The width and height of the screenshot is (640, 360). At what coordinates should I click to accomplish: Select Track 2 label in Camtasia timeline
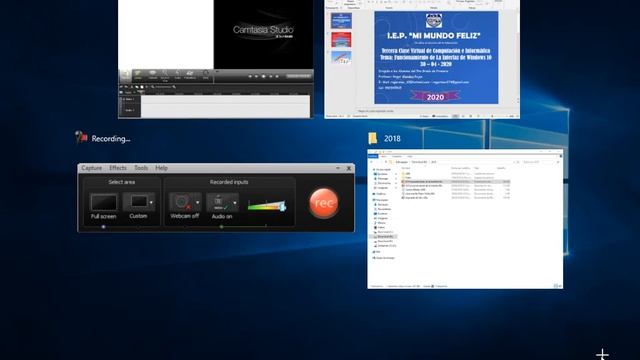coord(129,110)
